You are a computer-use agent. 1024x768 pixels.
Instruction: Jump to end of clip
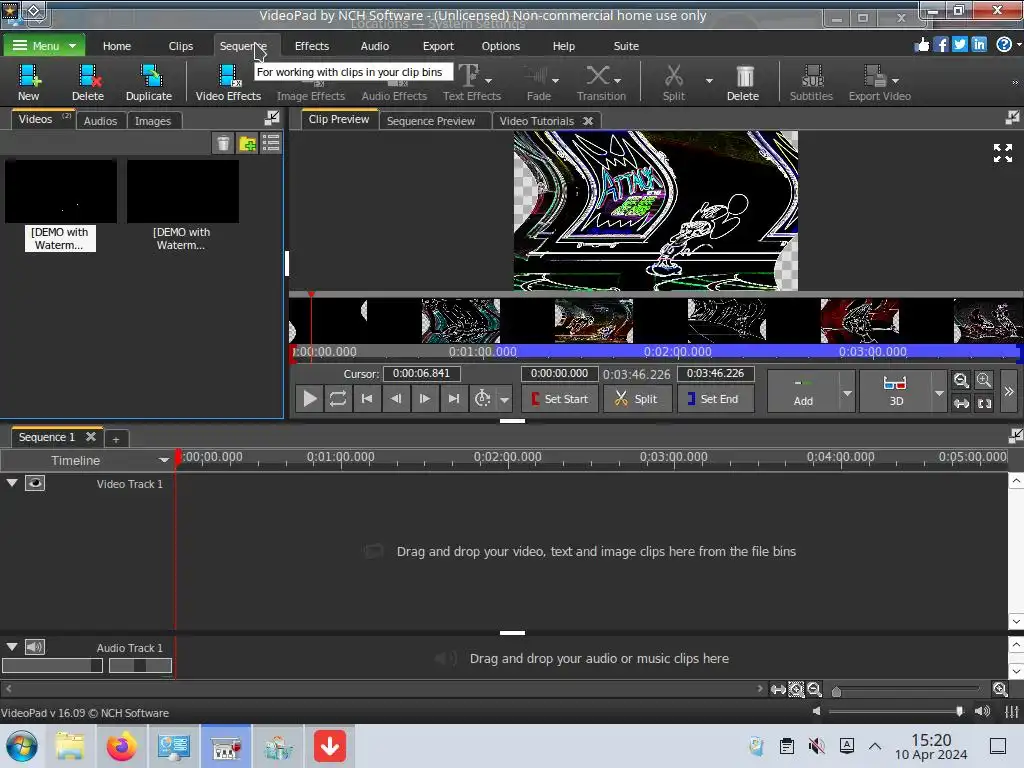(453, 398)
